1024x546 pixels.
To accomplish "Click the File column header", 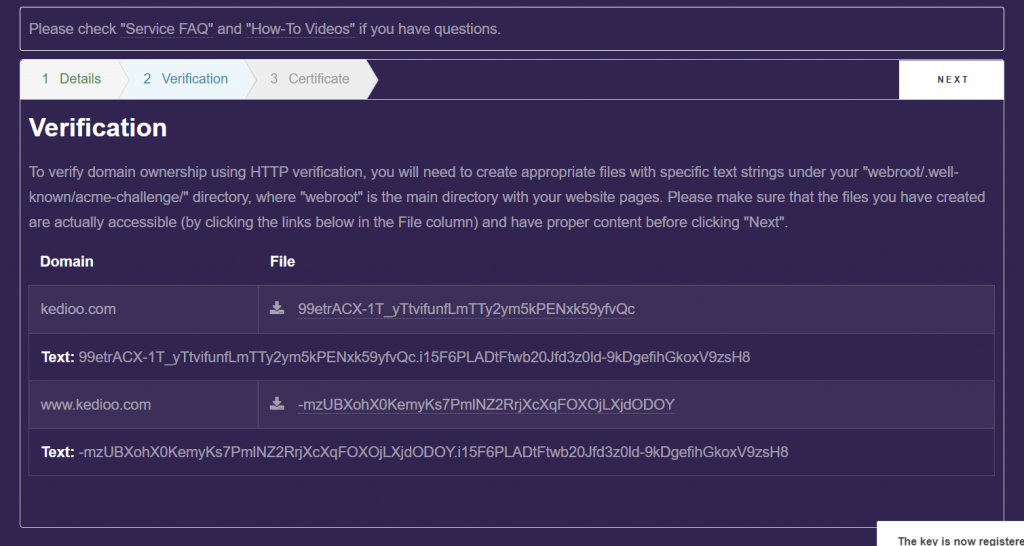I will pyautogui.click(x=282, y=261).
